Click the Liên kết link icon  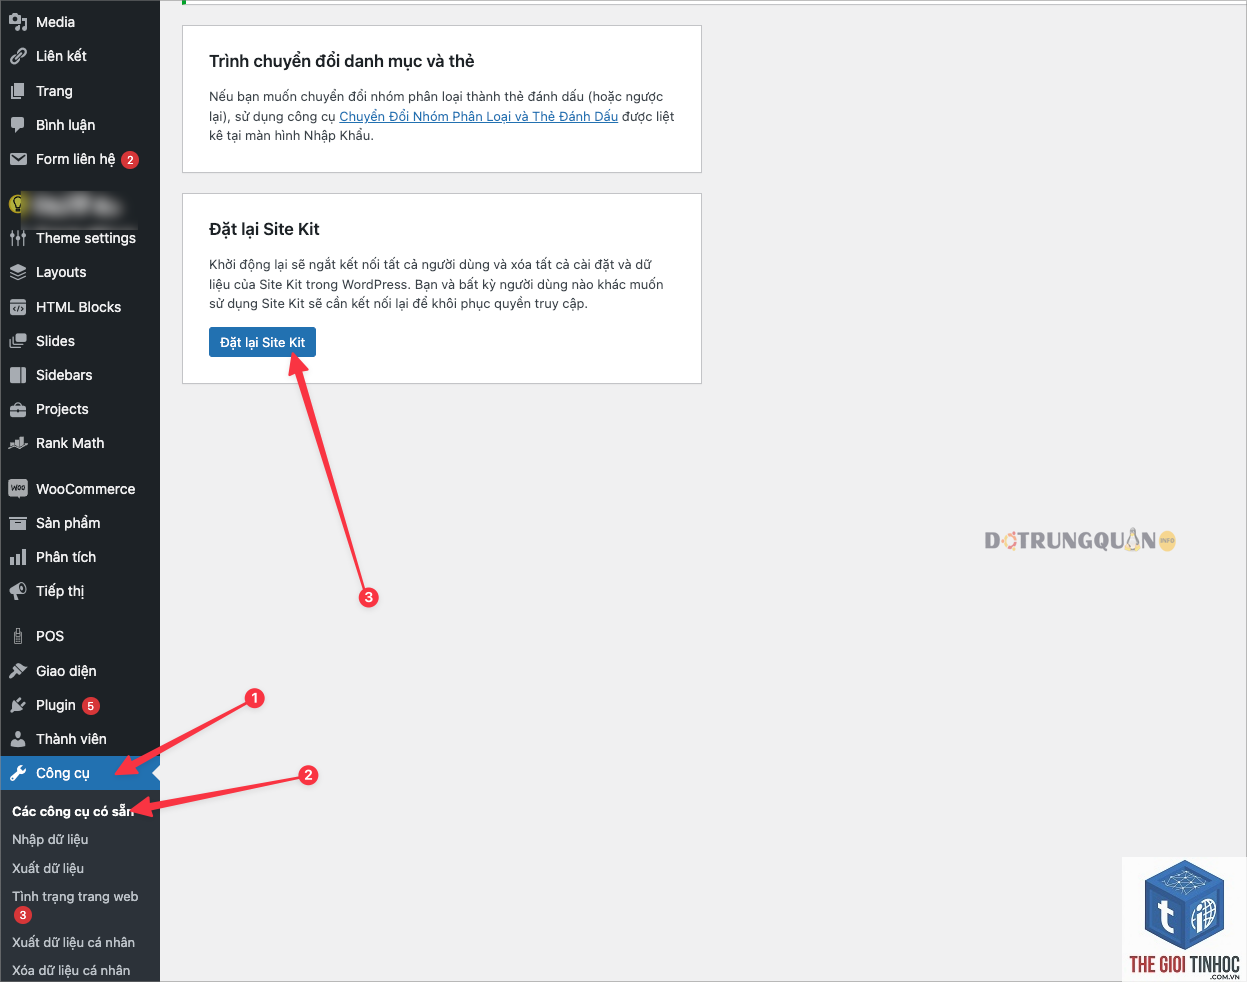point(18,56)
